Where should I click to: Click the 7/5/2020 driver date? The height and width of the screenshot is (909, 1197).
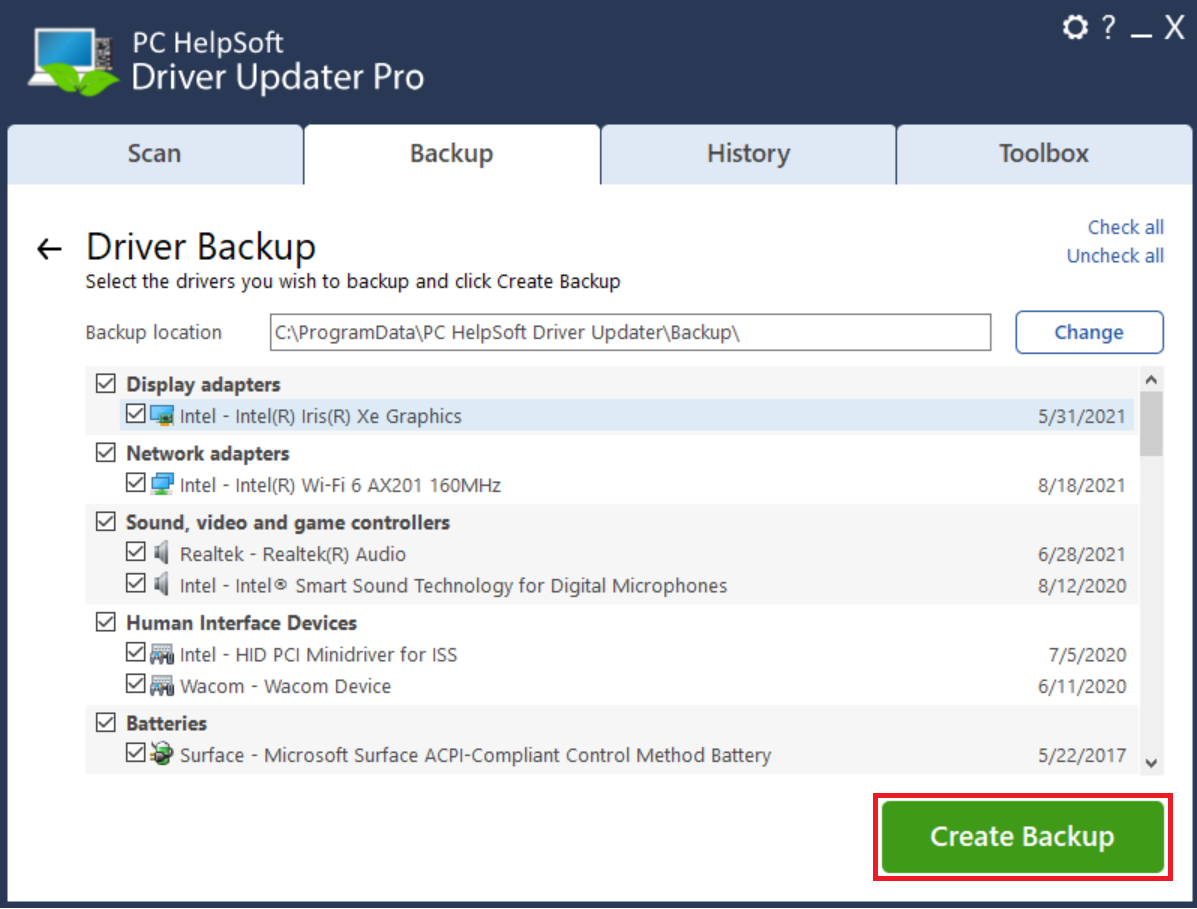[x=1087, y=655]
